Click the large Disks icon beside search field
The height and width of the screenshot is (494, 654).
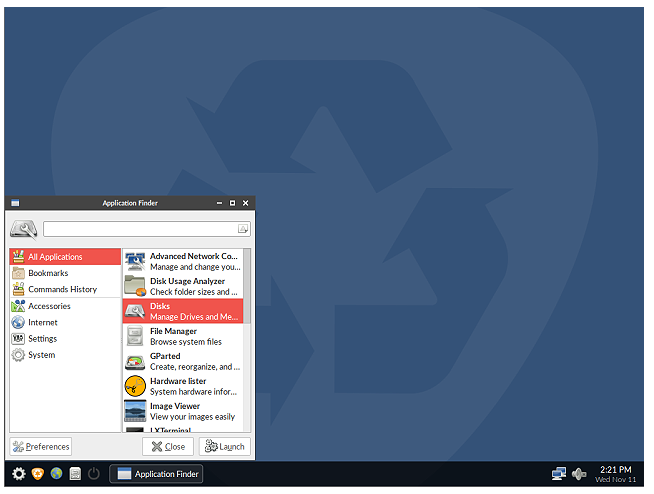(x=23, y=229)
